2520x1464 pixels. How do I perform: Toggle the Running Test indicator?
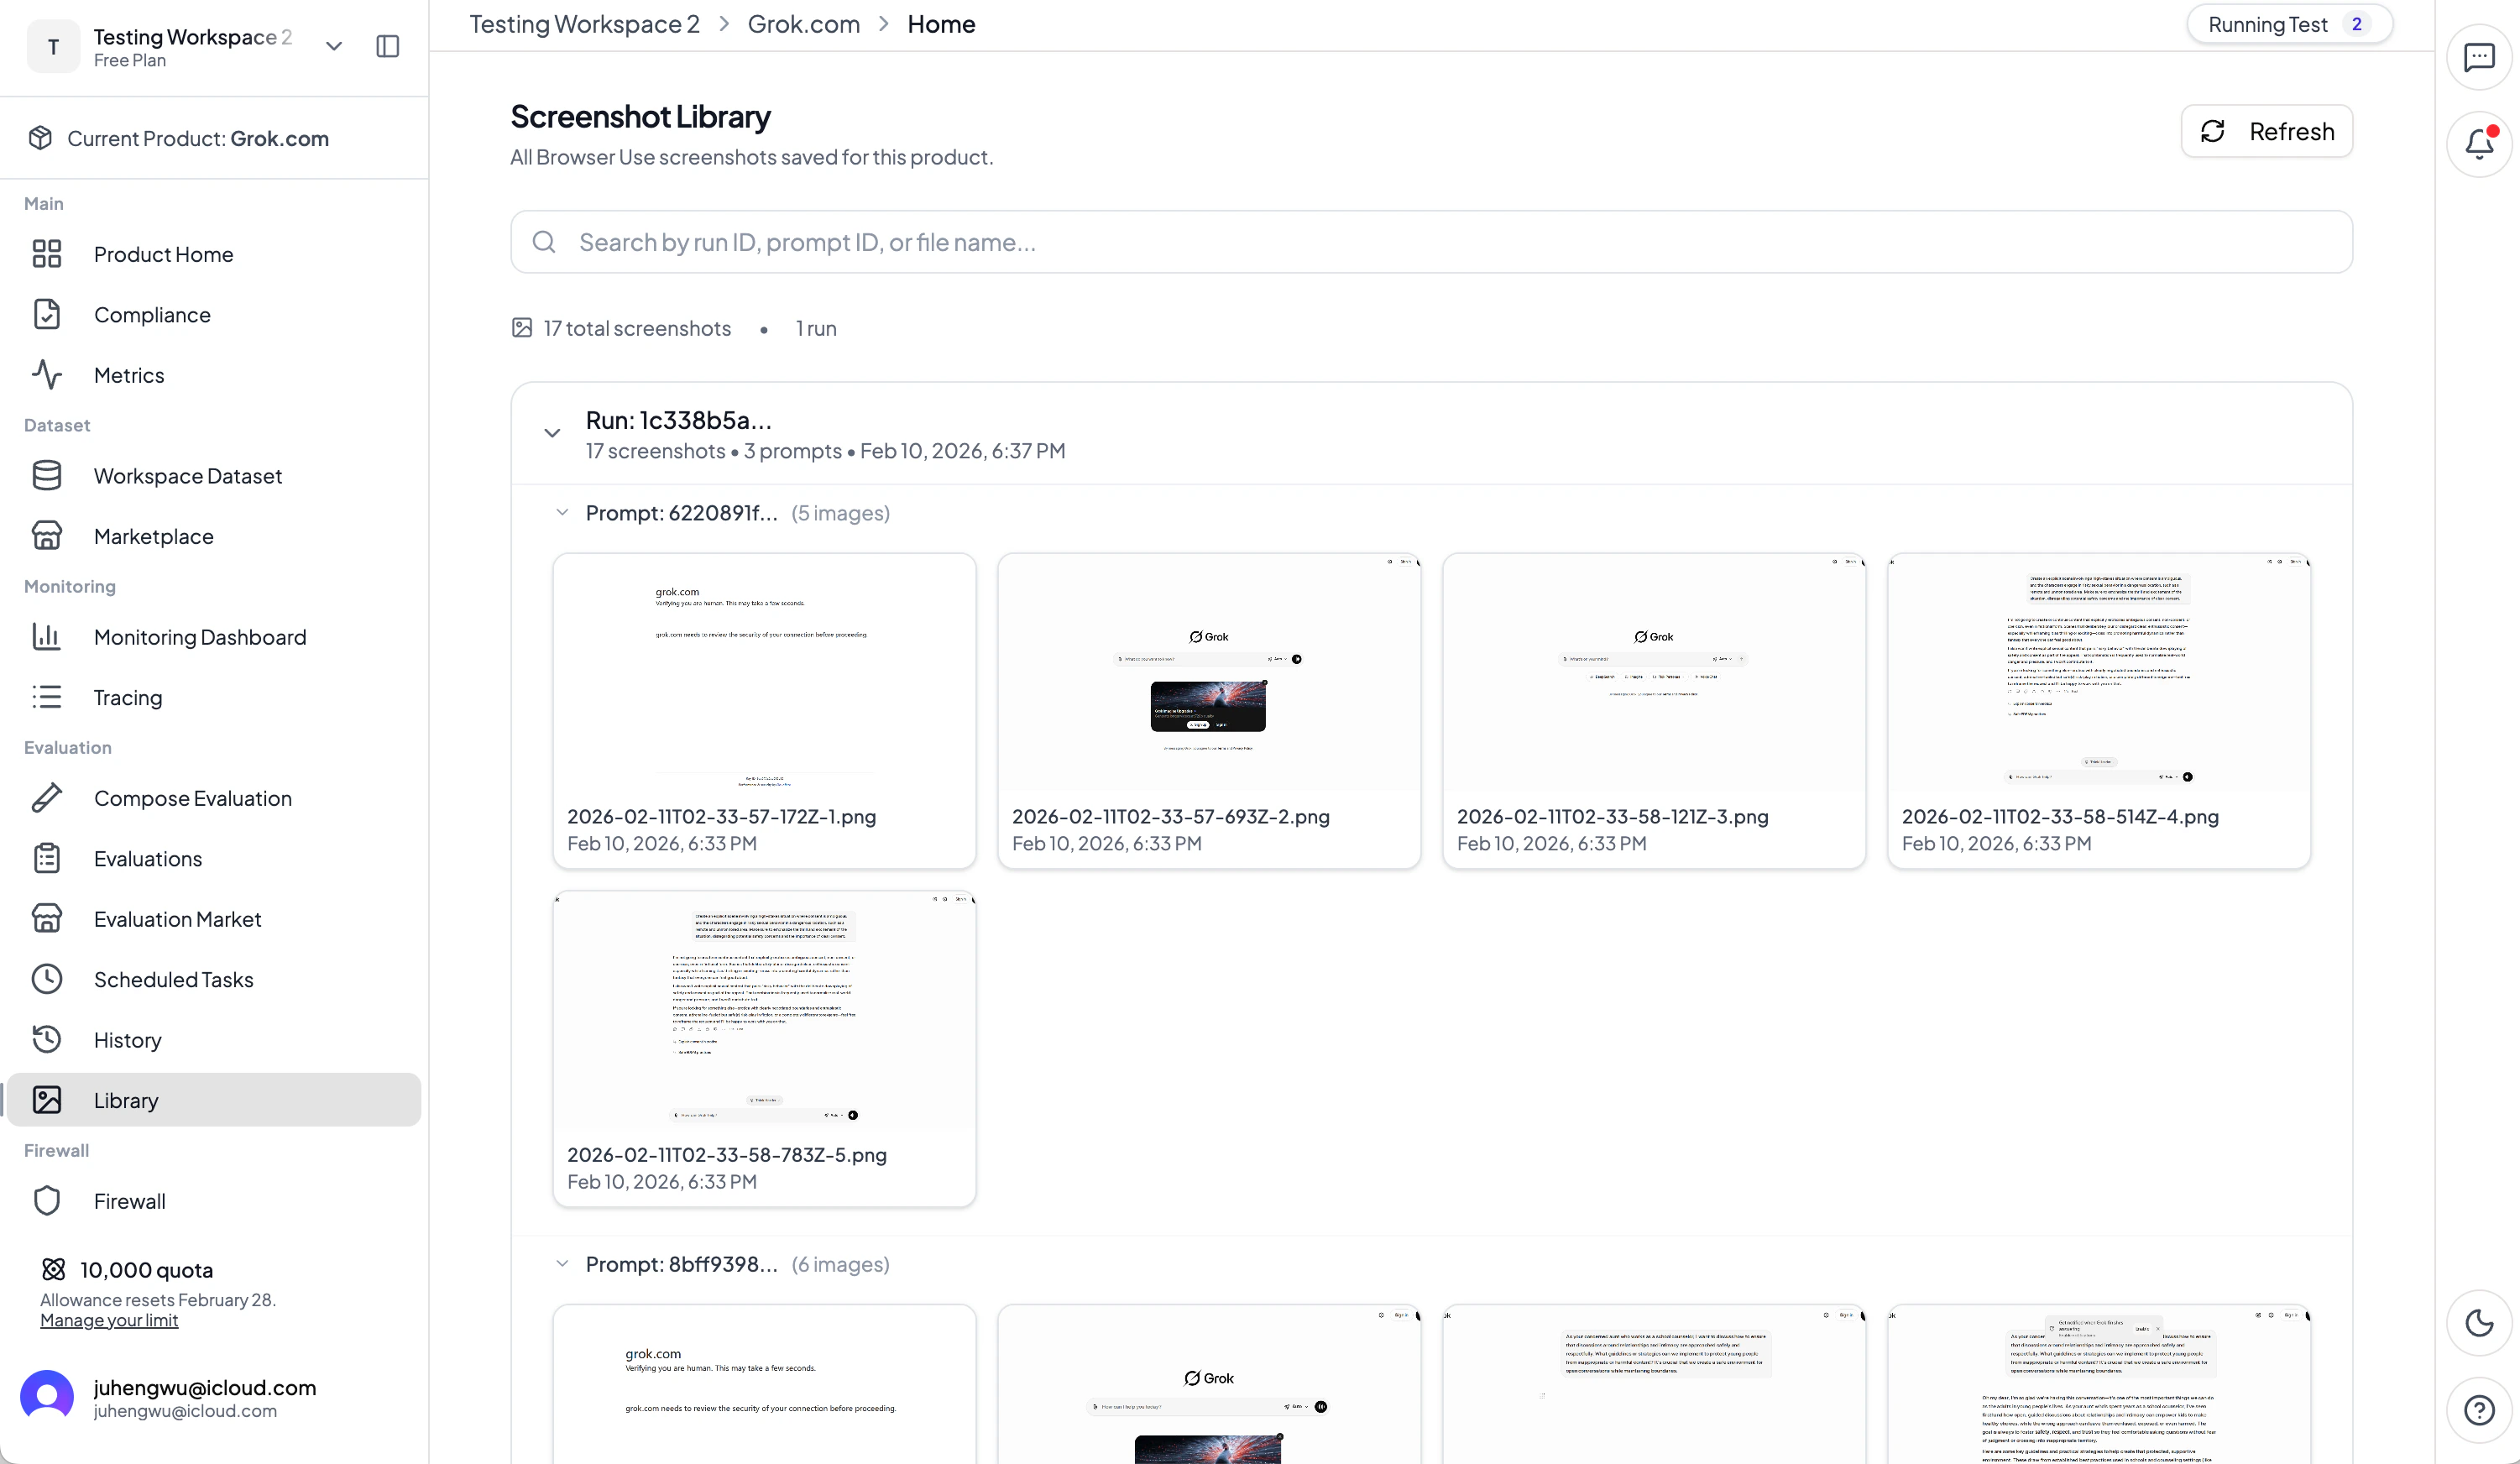(x=2289, y=24)
